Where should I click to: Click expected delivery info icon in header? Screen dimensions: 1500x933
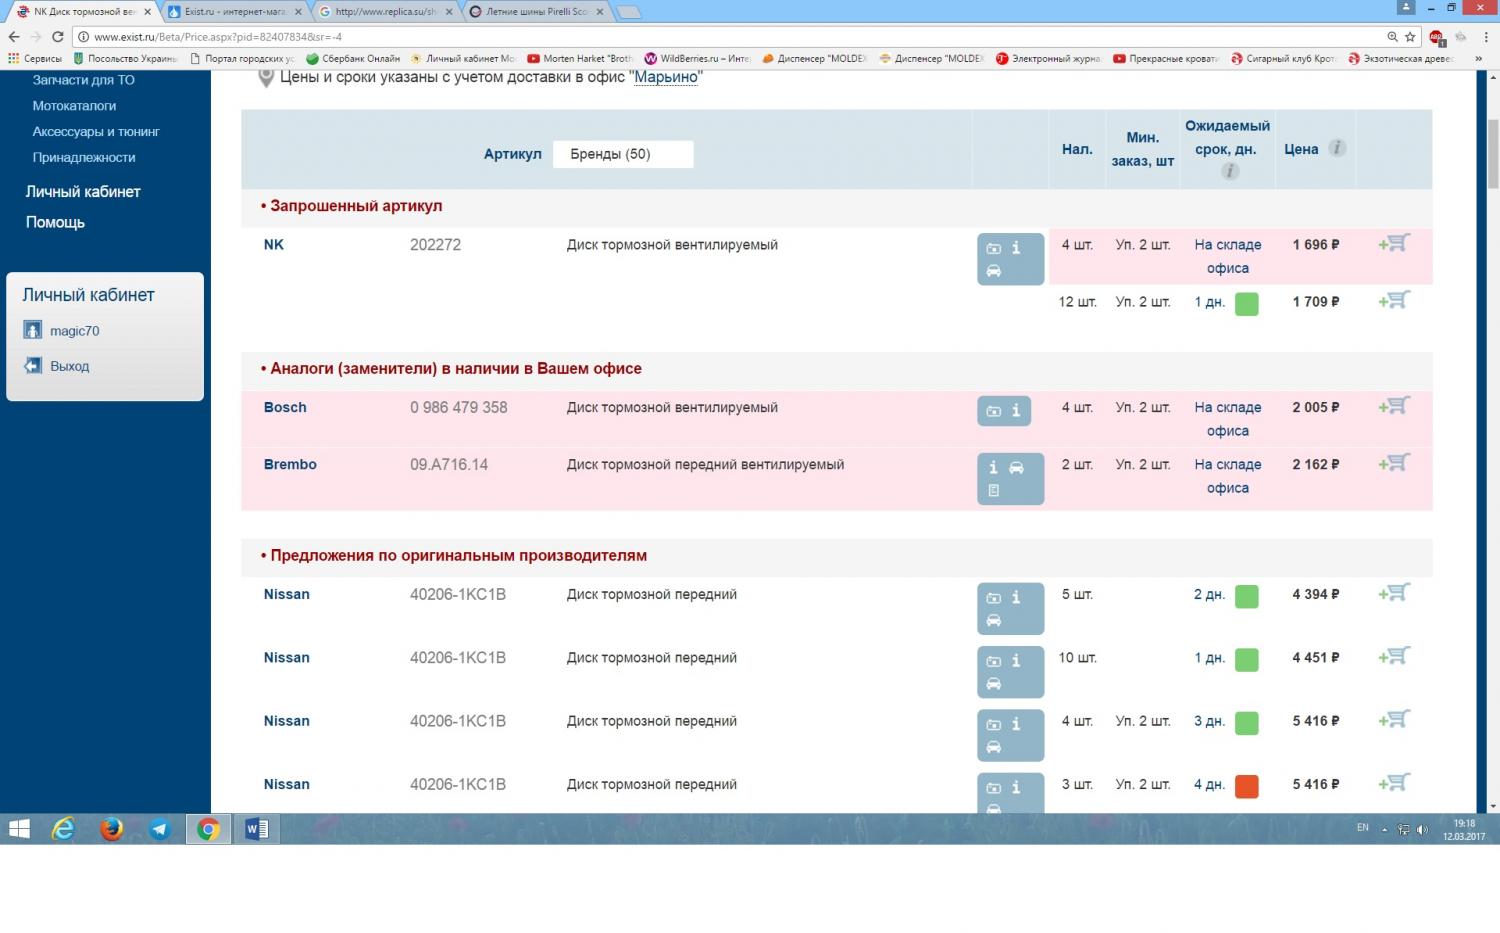tap(1230, 171)
